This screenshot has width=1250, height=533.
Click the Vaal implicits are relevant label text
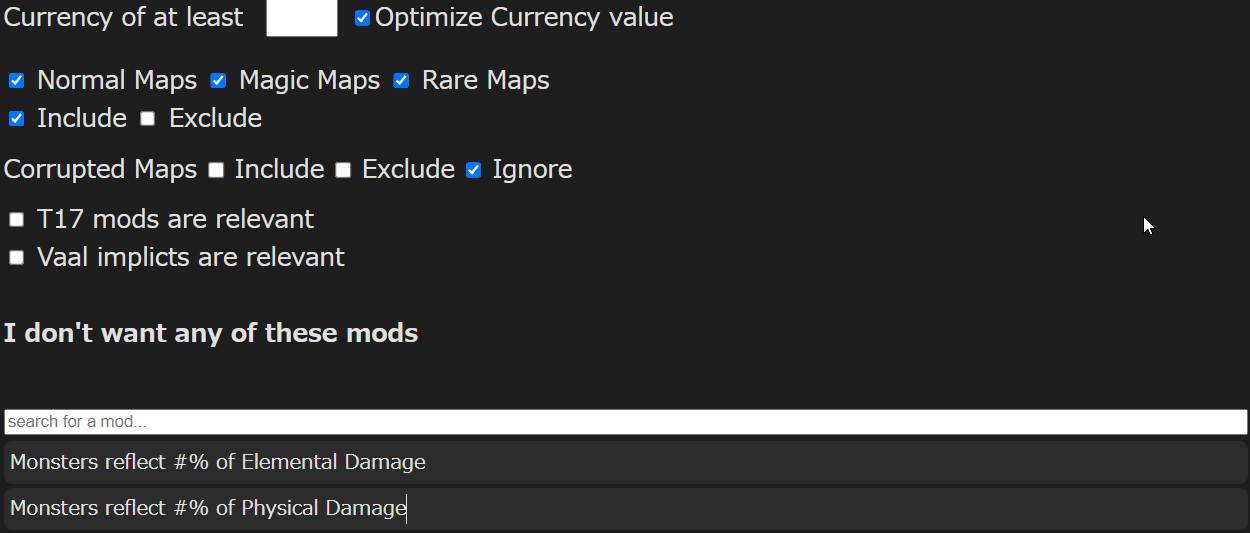tap(190, 257)
